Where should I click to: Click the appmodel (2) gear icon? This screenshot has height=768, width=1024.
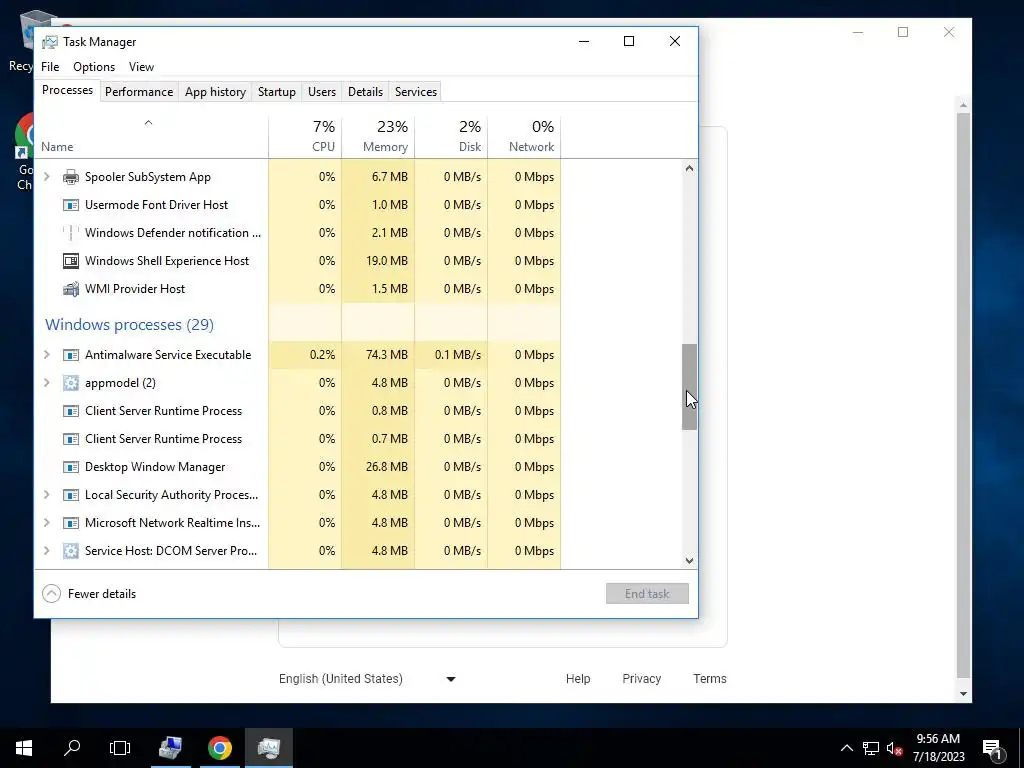tap(71, 383)
